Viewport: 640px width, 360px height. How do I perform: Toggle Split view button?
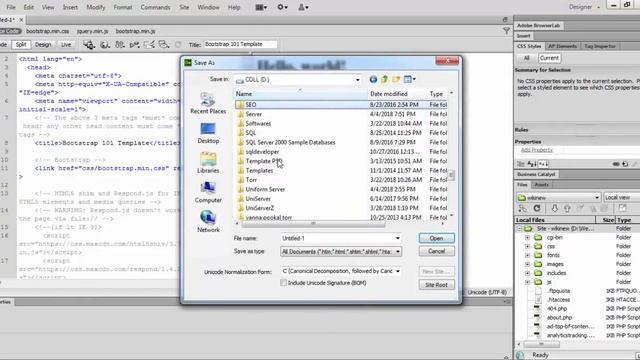(x=21, y=44)
